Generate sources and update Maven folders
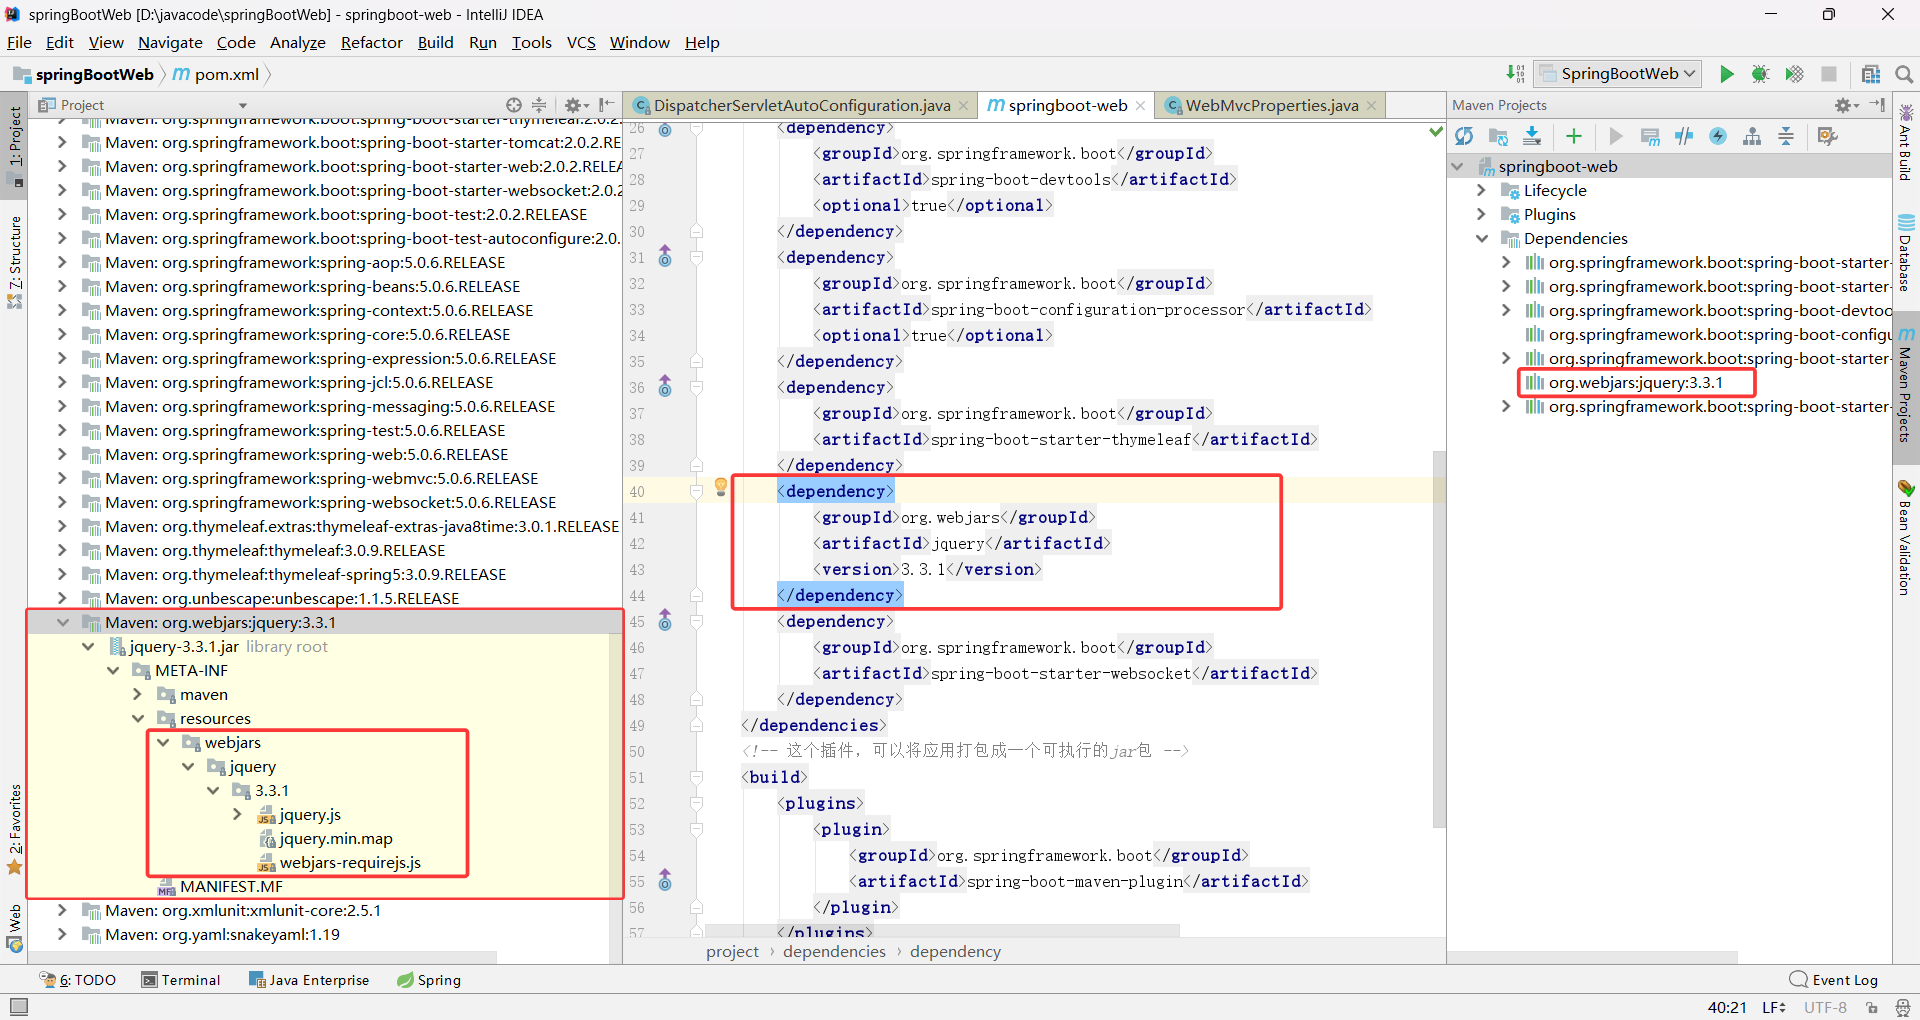 click(x=1498, y=136)
